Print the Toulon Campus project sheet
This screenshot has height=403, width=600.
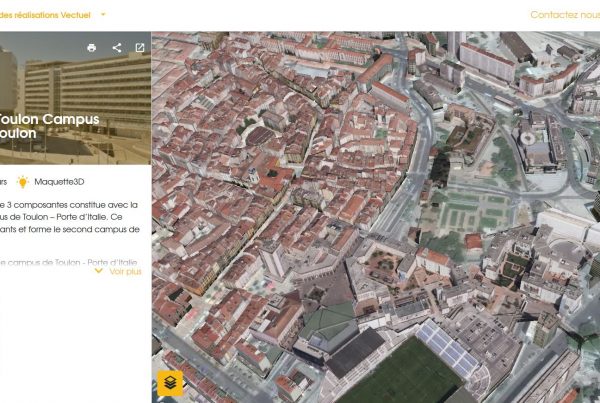click(x=92, y=47)
